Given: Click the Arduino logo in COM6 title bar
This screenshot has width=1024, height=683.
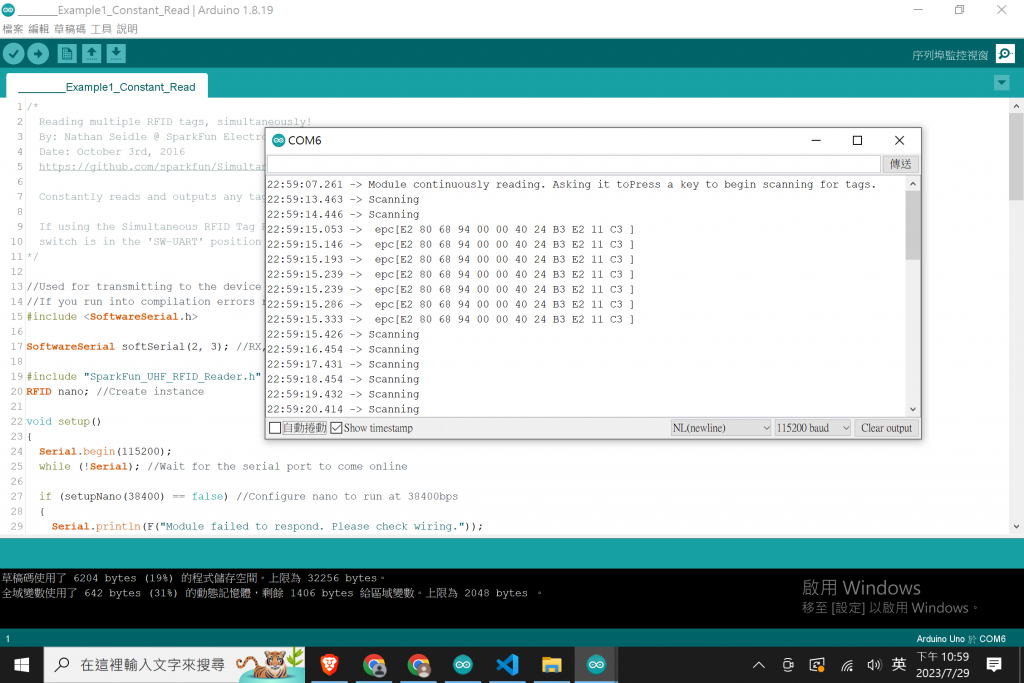Looking at the screenshot, I should pyautogui.click(x=279, y=140).
